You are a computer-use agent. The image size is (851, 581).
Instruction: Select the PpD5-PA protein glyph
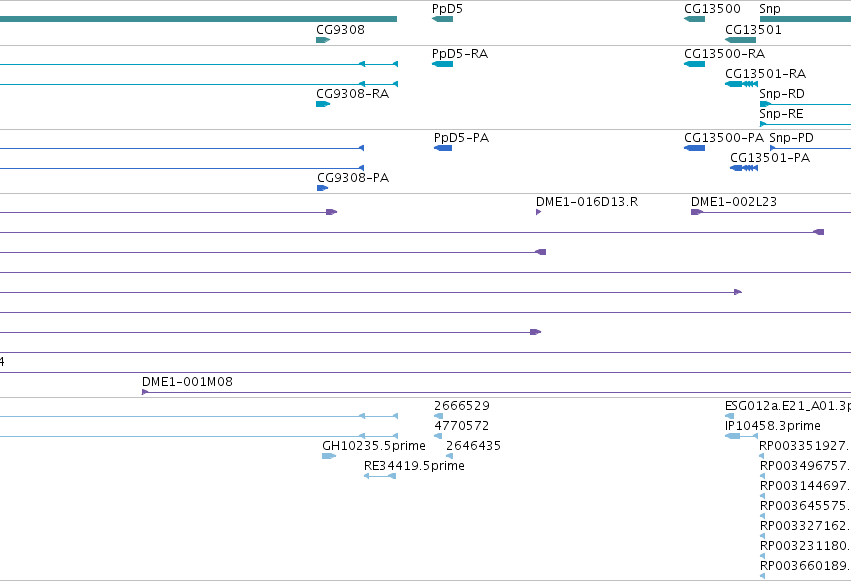pos(443,148)
